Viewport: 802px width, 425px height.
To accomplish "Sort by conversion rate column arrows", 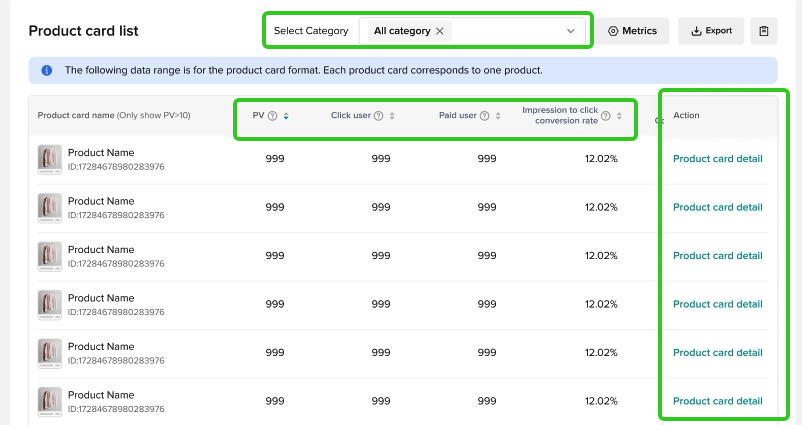I will (620, 116).
